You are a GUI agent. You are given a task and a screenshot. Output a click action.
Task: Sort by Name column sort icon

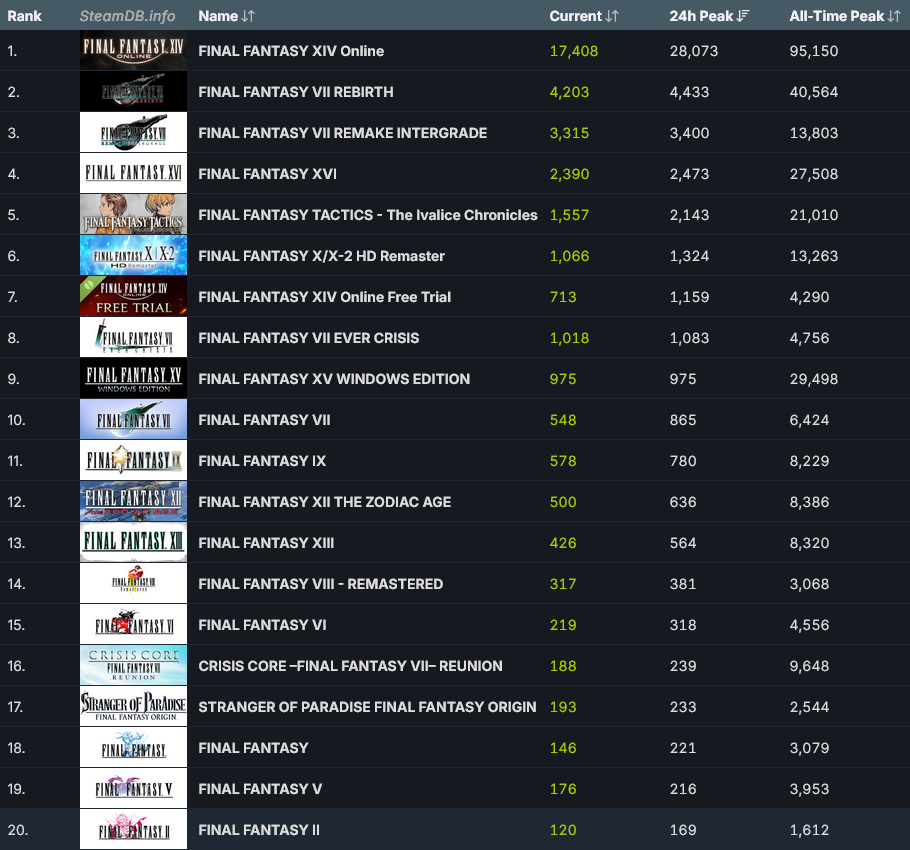248,16
